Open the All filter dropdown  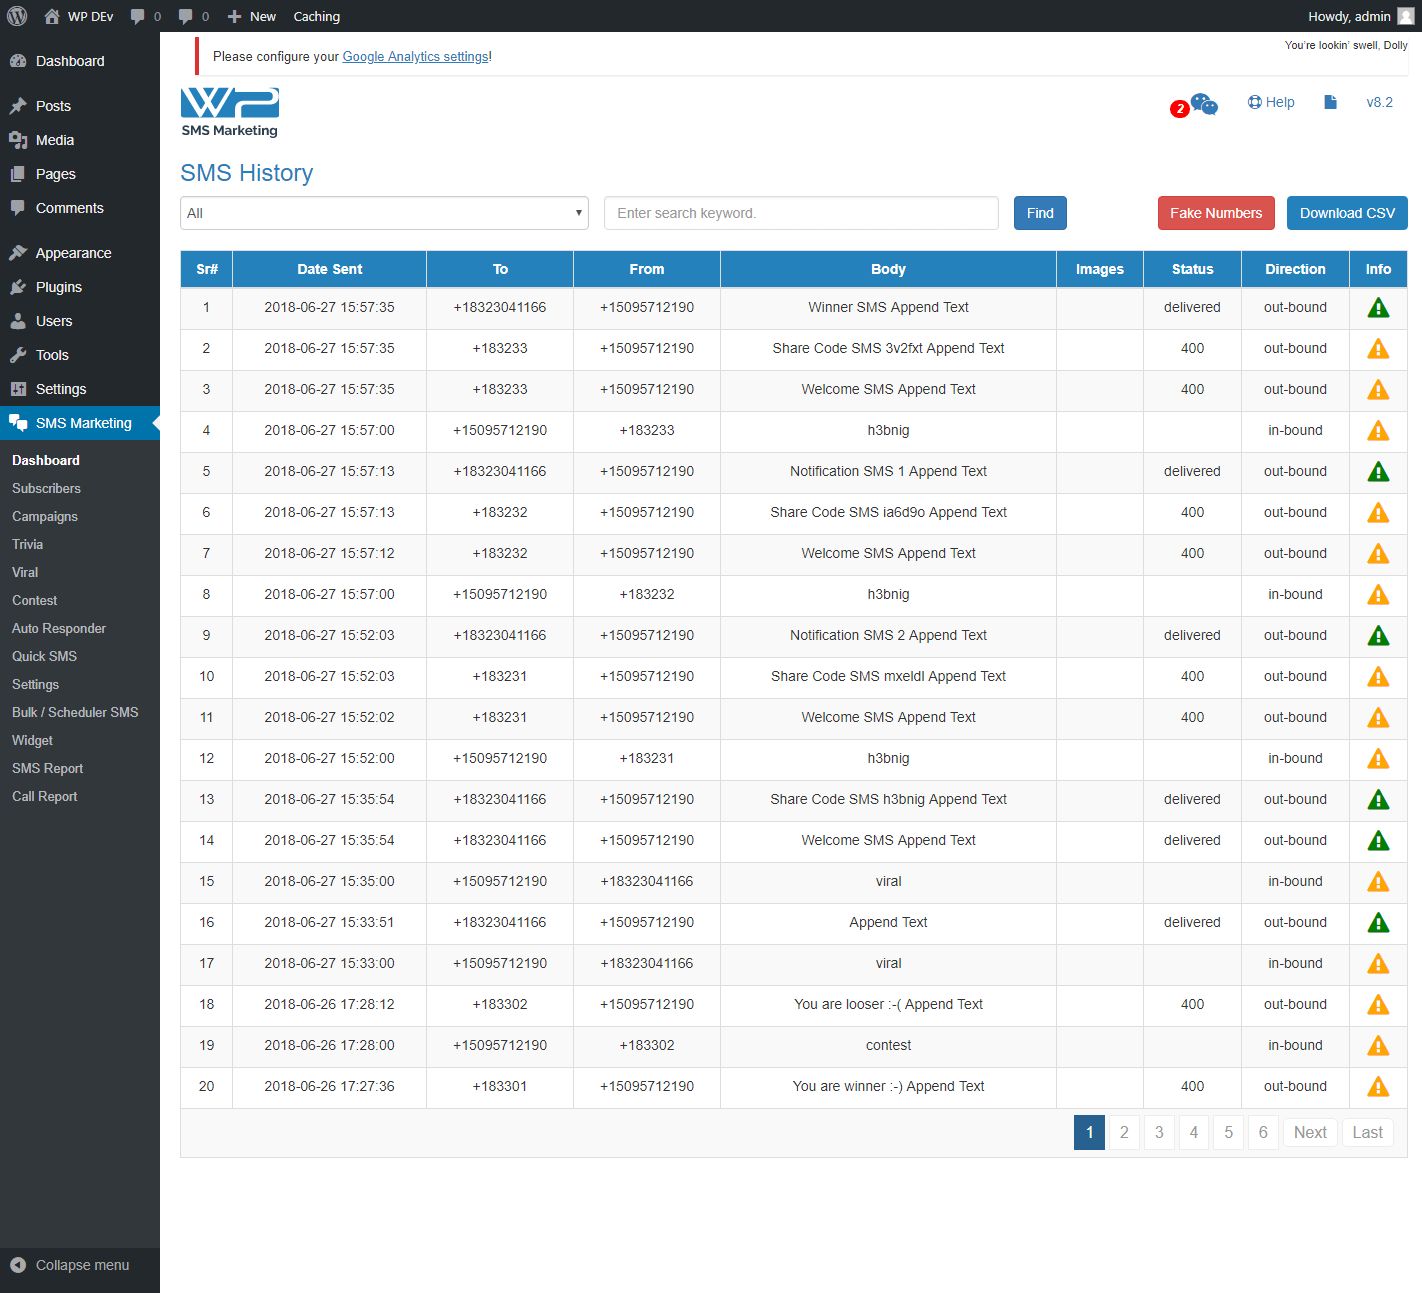[384, 213]
